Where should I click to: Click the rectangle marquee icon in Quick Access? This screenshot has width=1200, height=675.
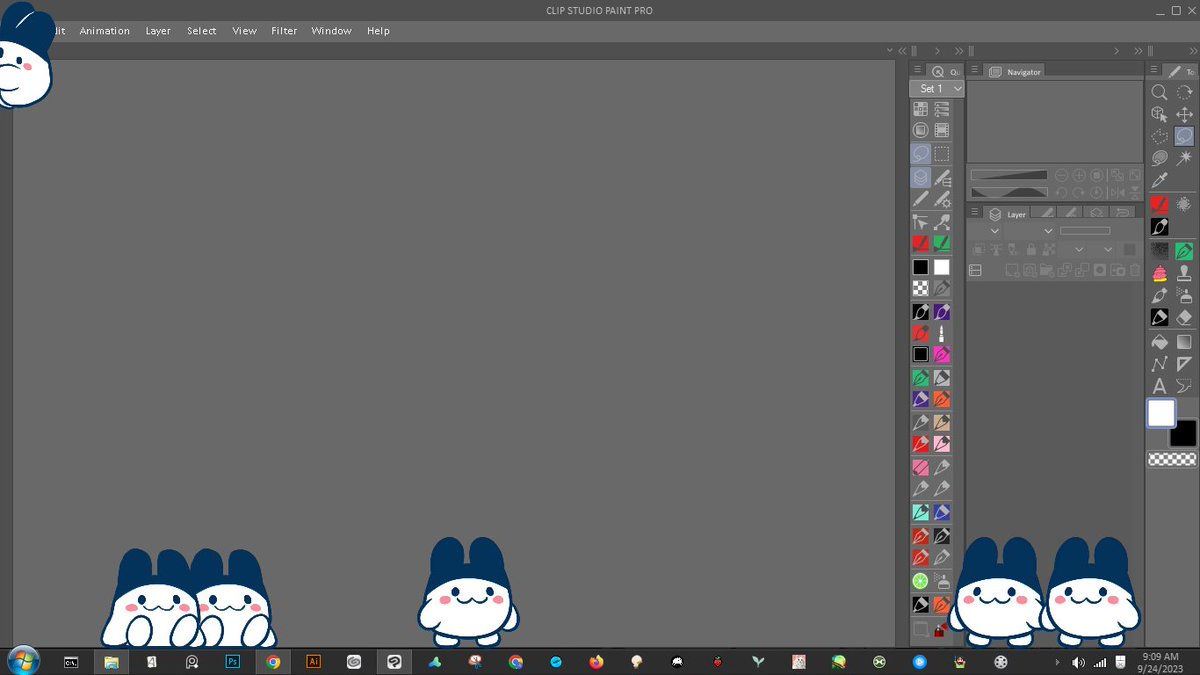click(x=941, y=154)
